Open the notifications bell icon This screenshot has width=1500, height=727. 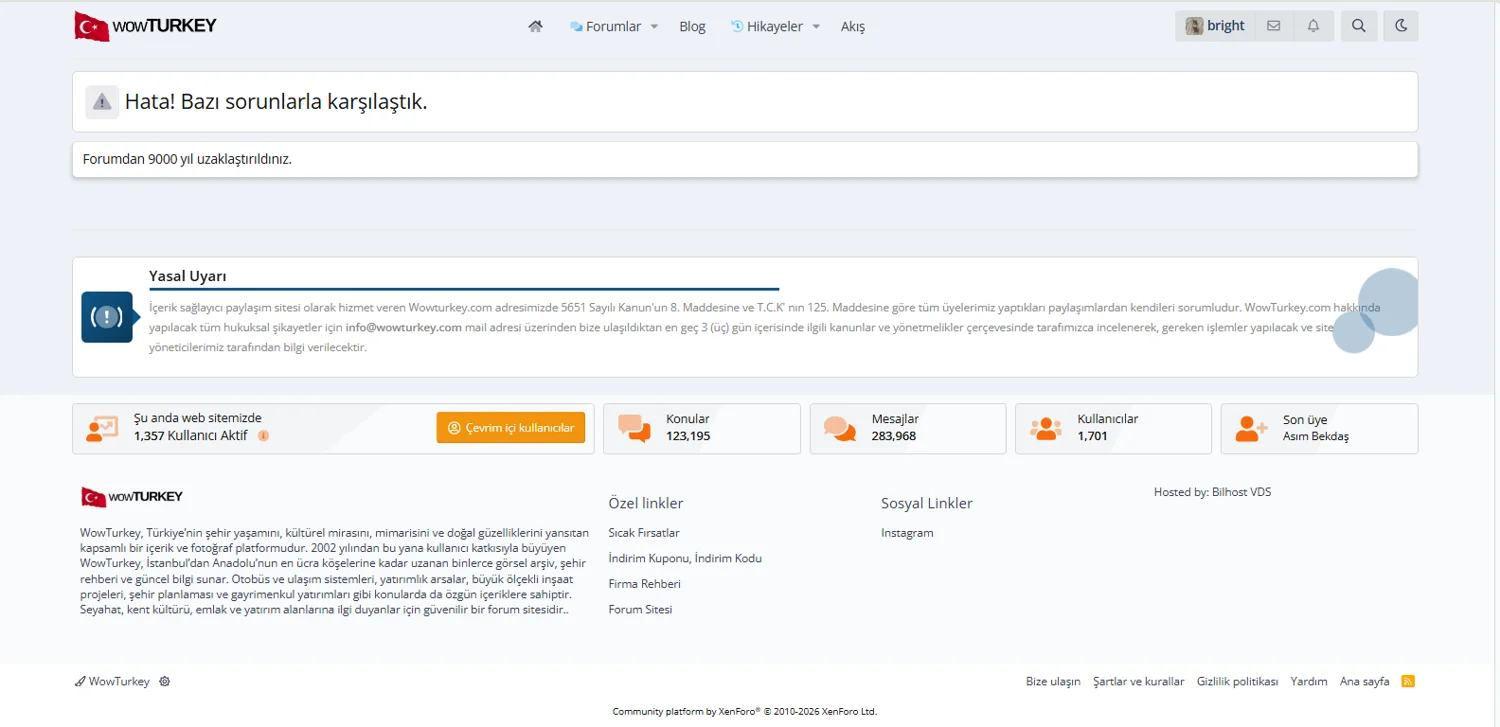coord(1313,26)
